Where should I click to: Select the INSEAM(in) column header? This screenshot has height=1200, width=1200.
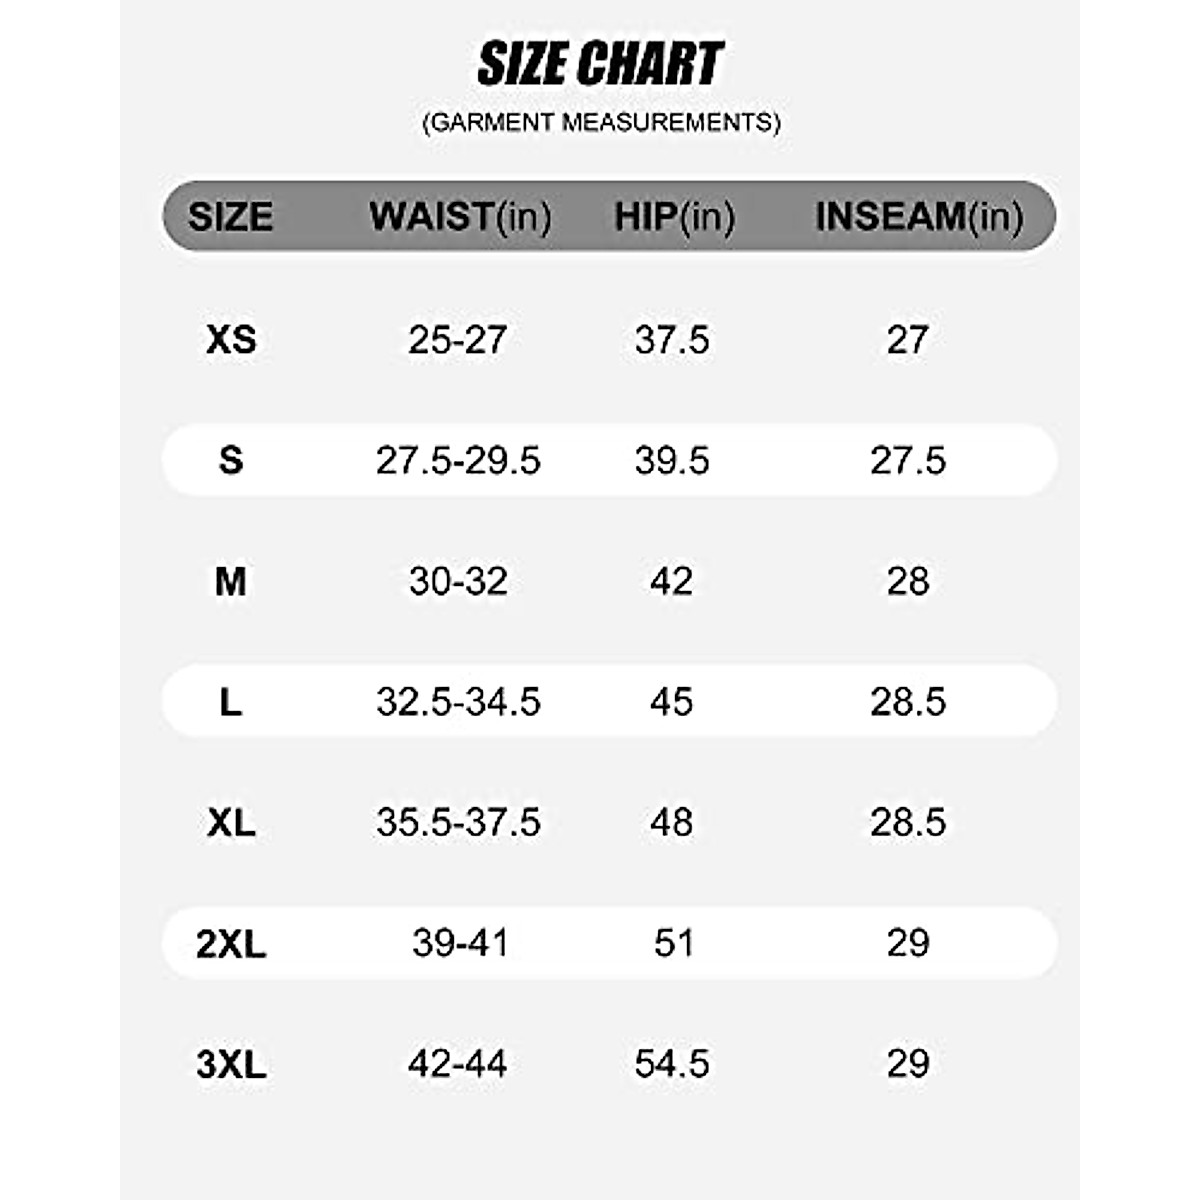tap(919, 216)
